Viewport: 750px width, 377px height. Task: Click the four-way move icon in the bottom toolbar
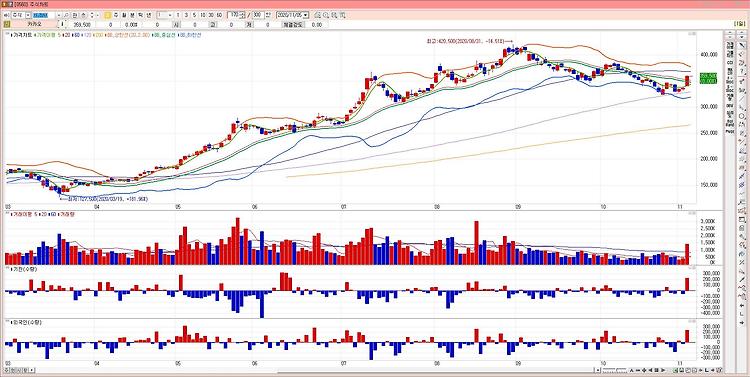[644, 370]
